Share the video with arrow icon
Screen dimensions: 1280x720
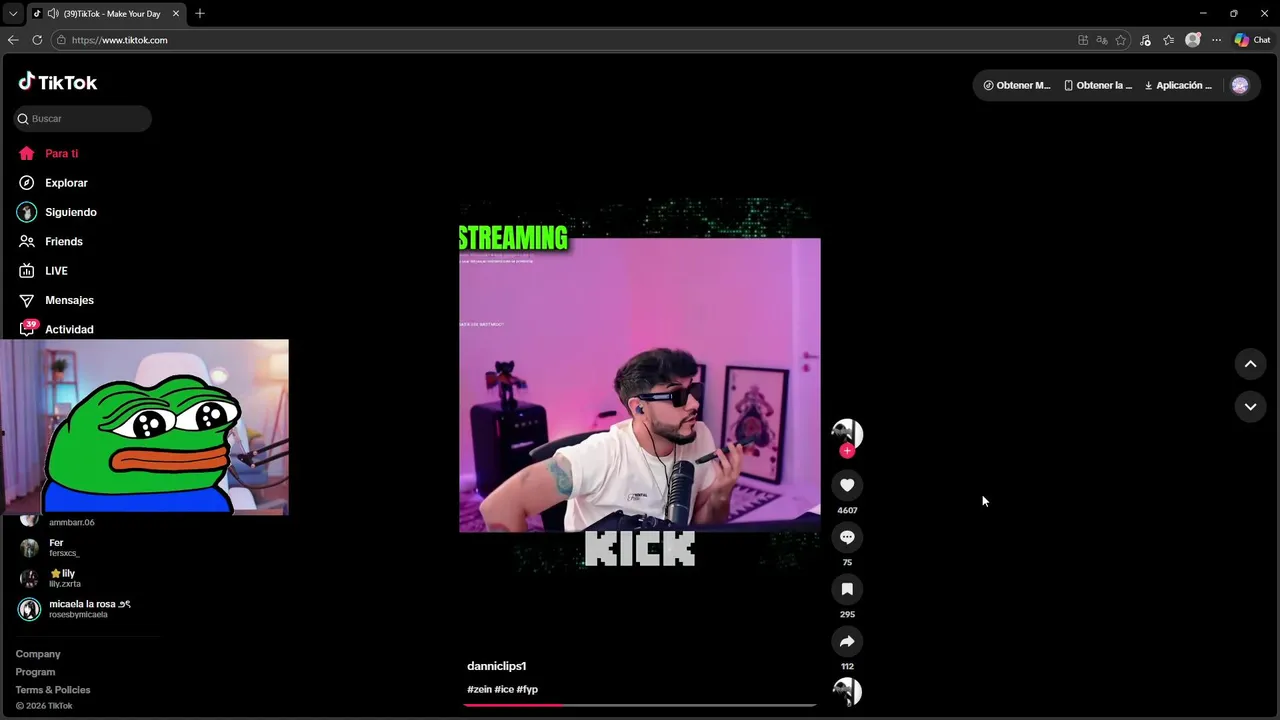click(847, 641)
